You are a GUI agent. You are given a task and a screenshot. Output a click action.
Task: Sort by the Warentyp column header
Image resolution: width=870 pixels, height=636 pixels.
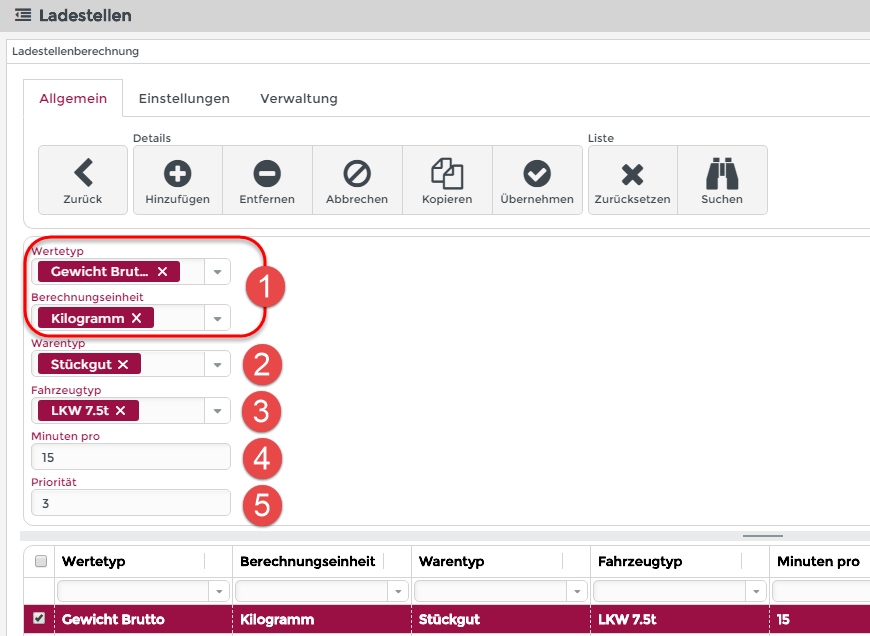click(x=452, y=562)
